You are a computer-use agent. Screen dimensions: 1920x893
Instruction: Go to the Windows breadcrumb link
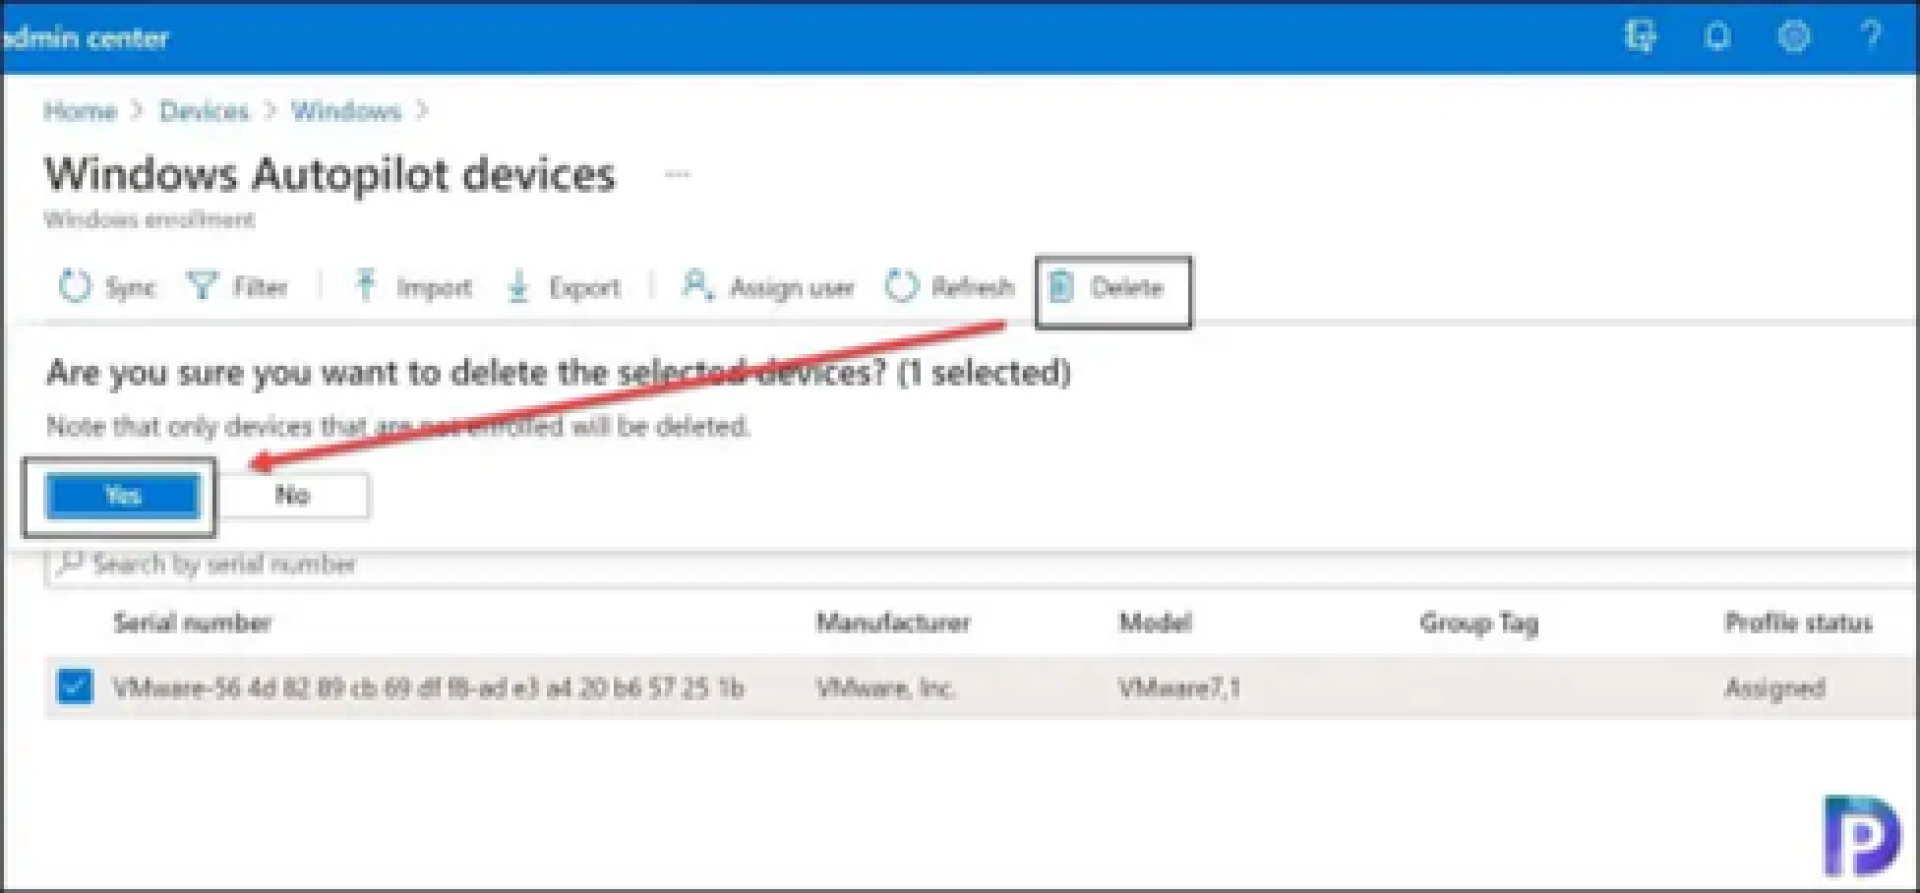pyautogui.click(x=346, y=111)
